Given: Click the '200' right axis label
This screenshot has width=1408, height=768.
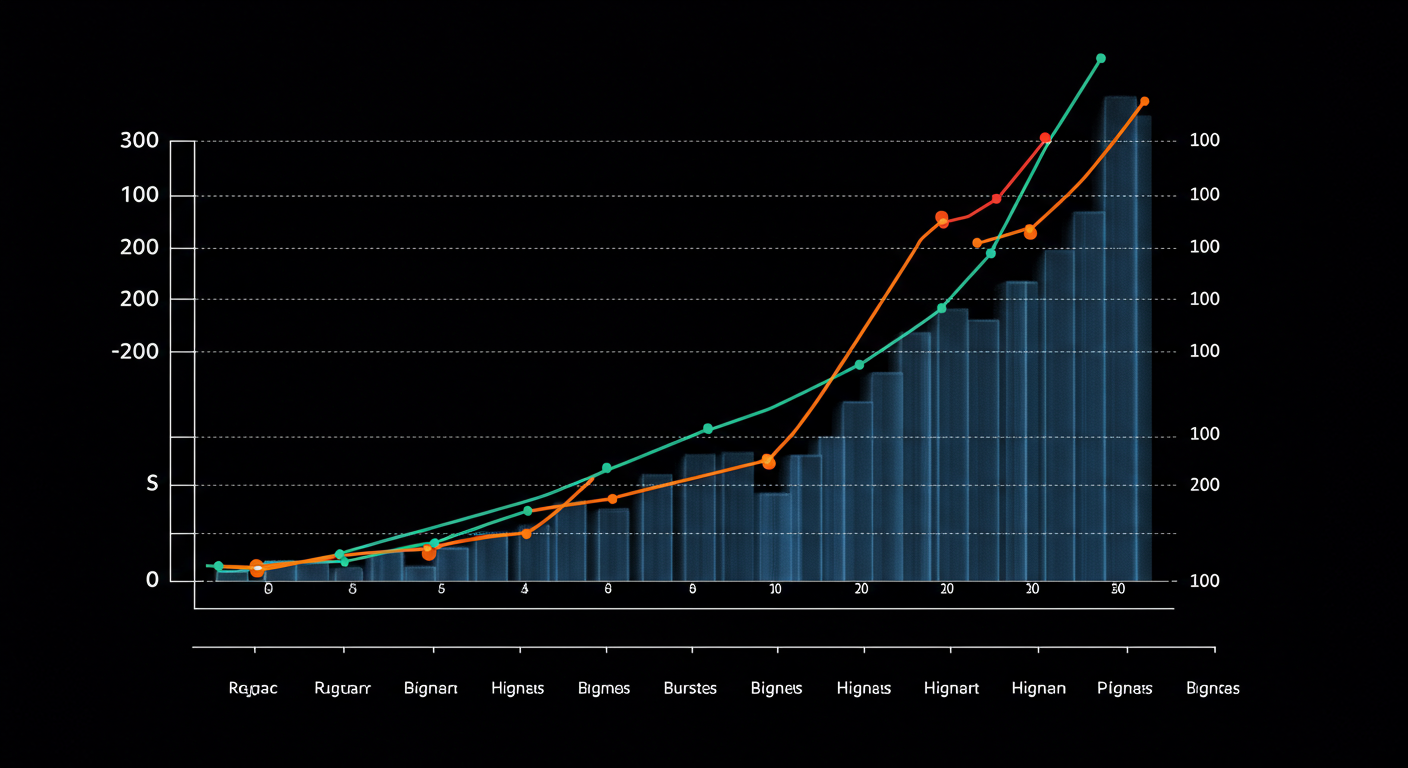Looking at the screenshot, I should click(x=1205, y=484).
